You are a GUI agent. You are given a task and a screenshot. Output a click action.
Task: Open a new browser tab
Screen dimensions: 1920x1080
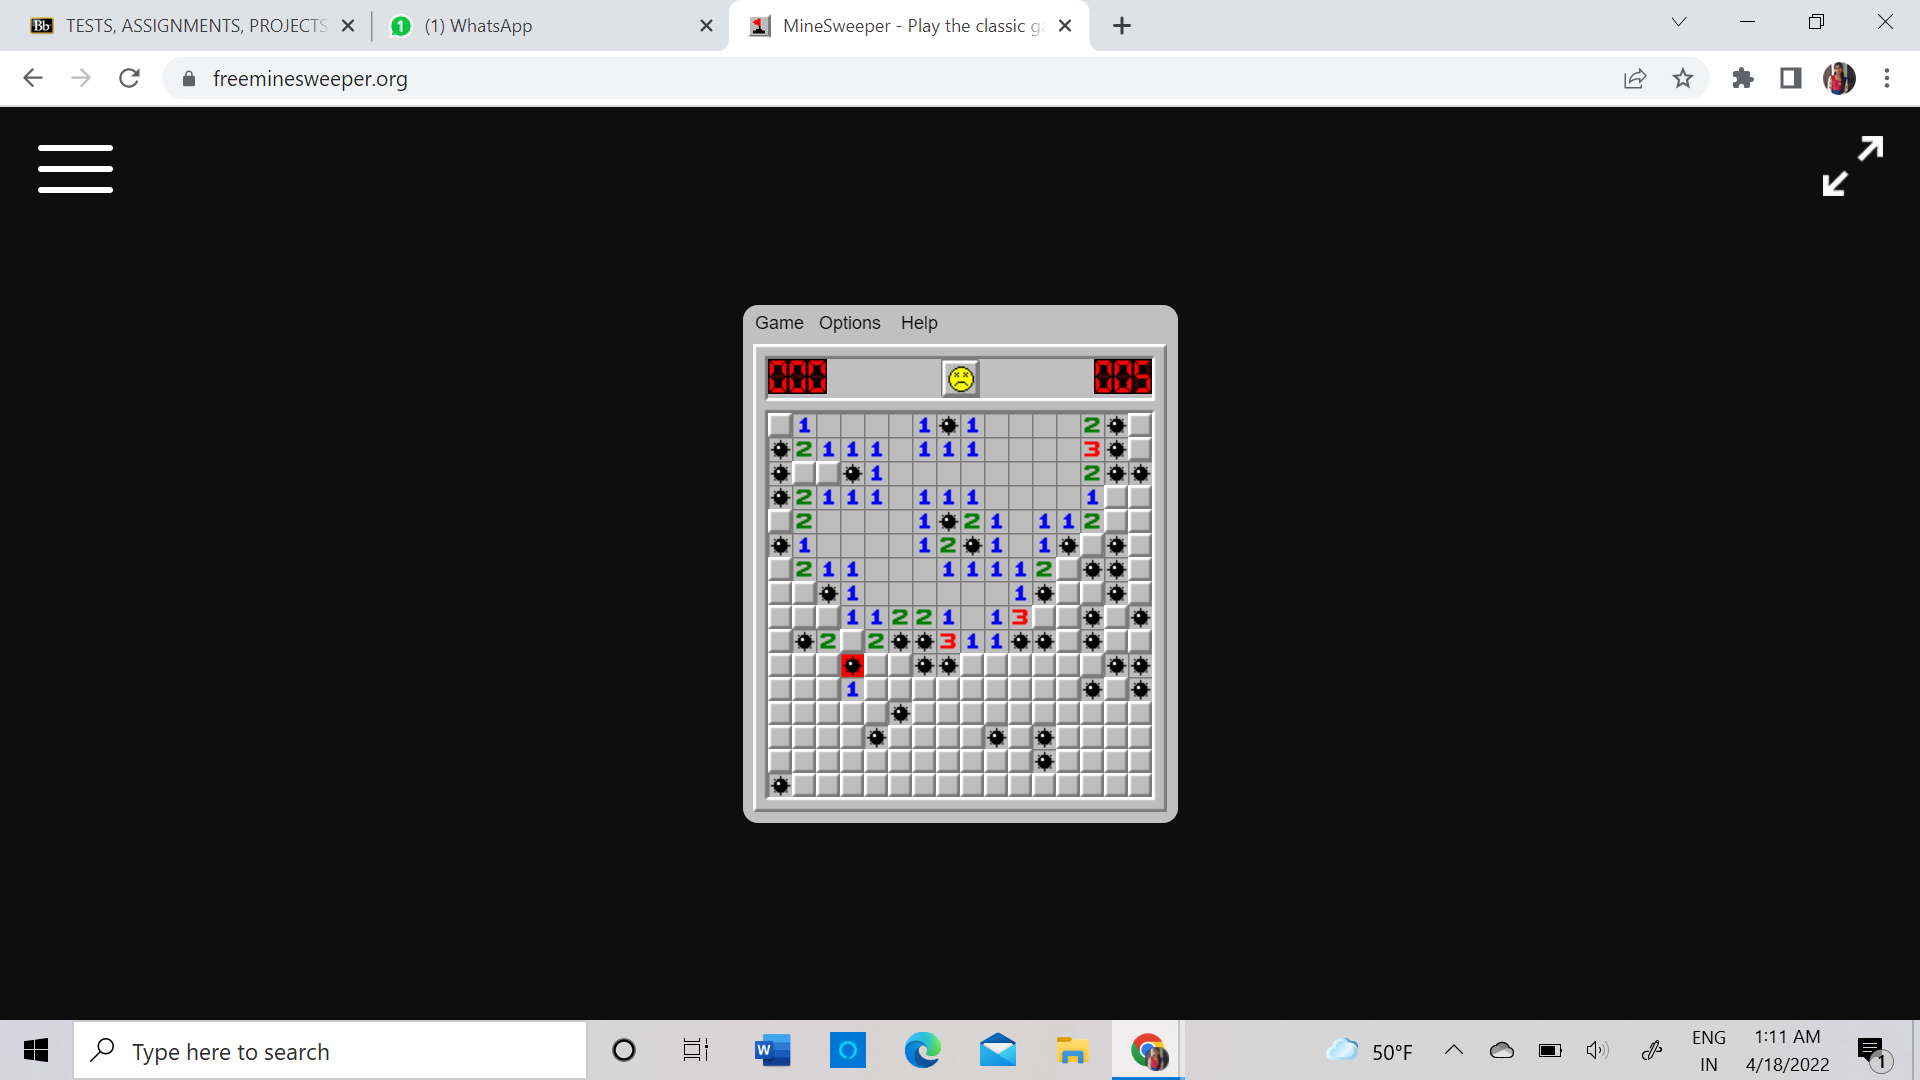click(1122, 26)
